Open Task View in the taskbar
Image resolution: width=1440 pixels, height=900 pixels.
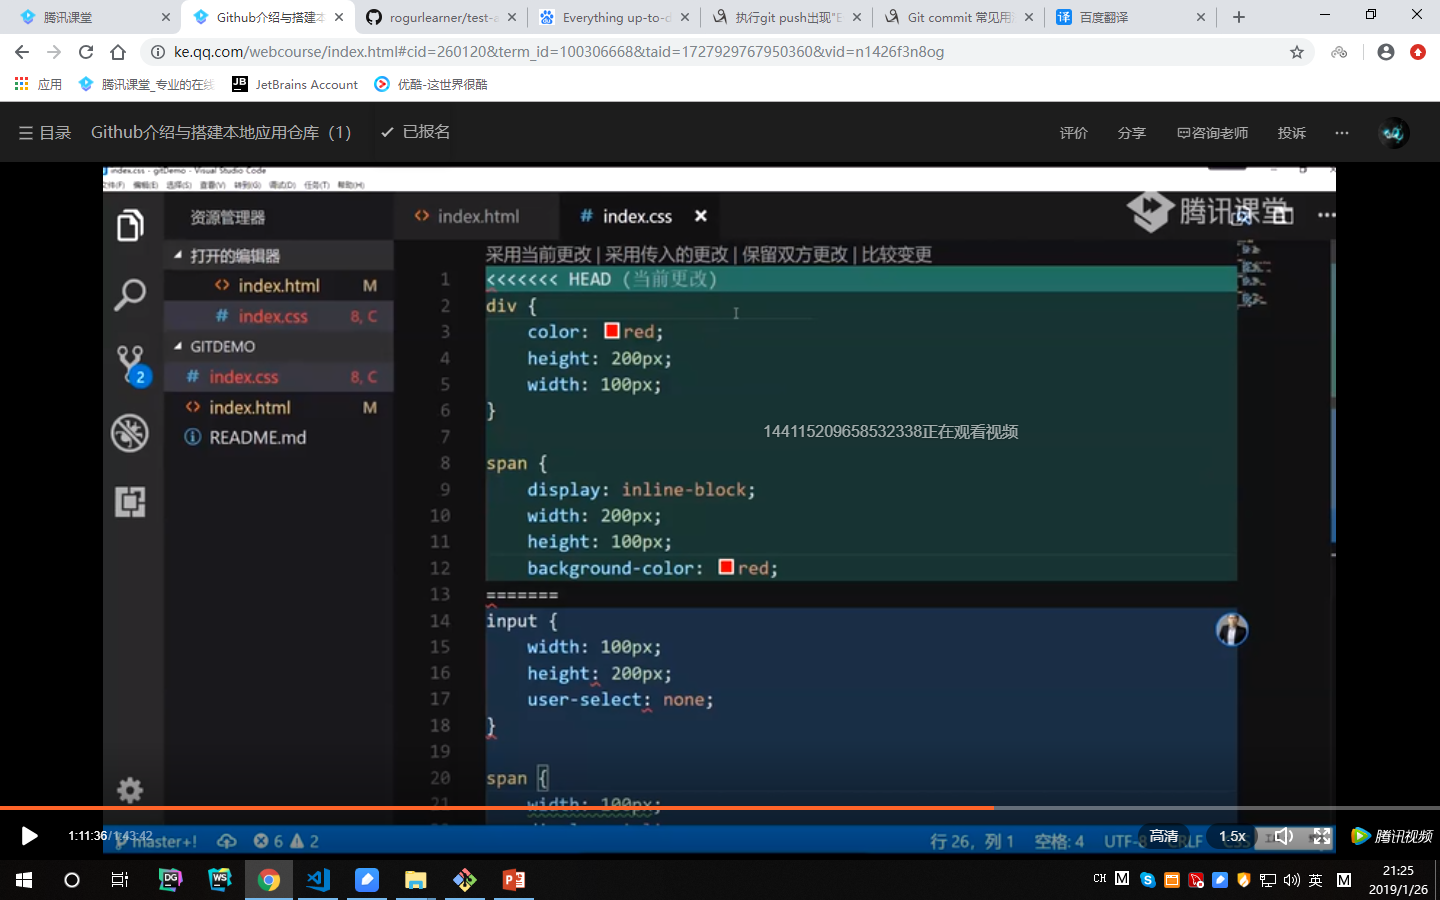coord(120,880)
